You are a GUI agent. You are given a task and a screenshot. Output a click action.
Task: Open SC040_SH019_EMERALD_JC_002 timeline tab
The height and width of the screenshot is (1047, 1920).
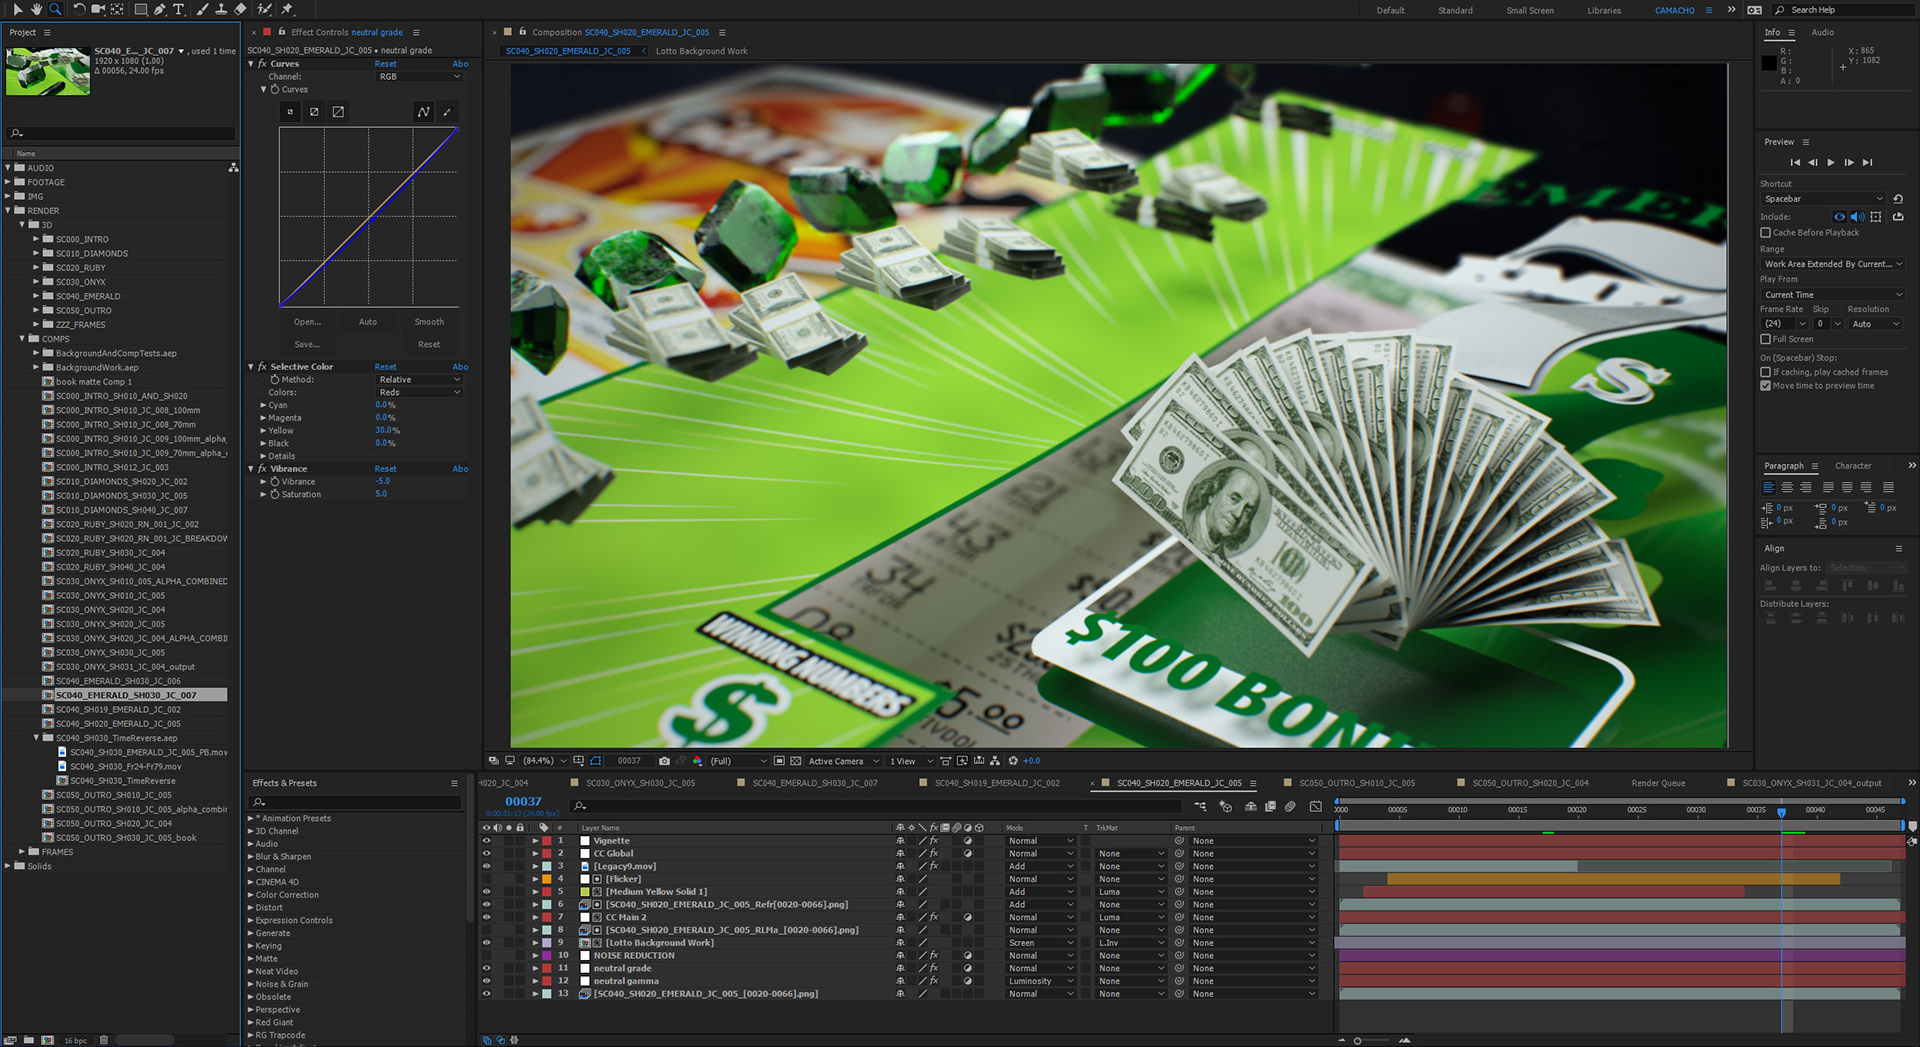coord(997,783)
